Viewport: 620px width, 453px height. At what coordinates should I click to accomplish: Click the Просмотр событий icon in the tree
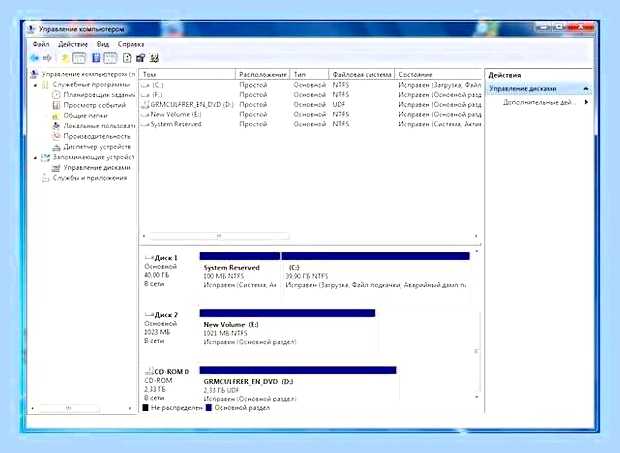tap(56, 105)
